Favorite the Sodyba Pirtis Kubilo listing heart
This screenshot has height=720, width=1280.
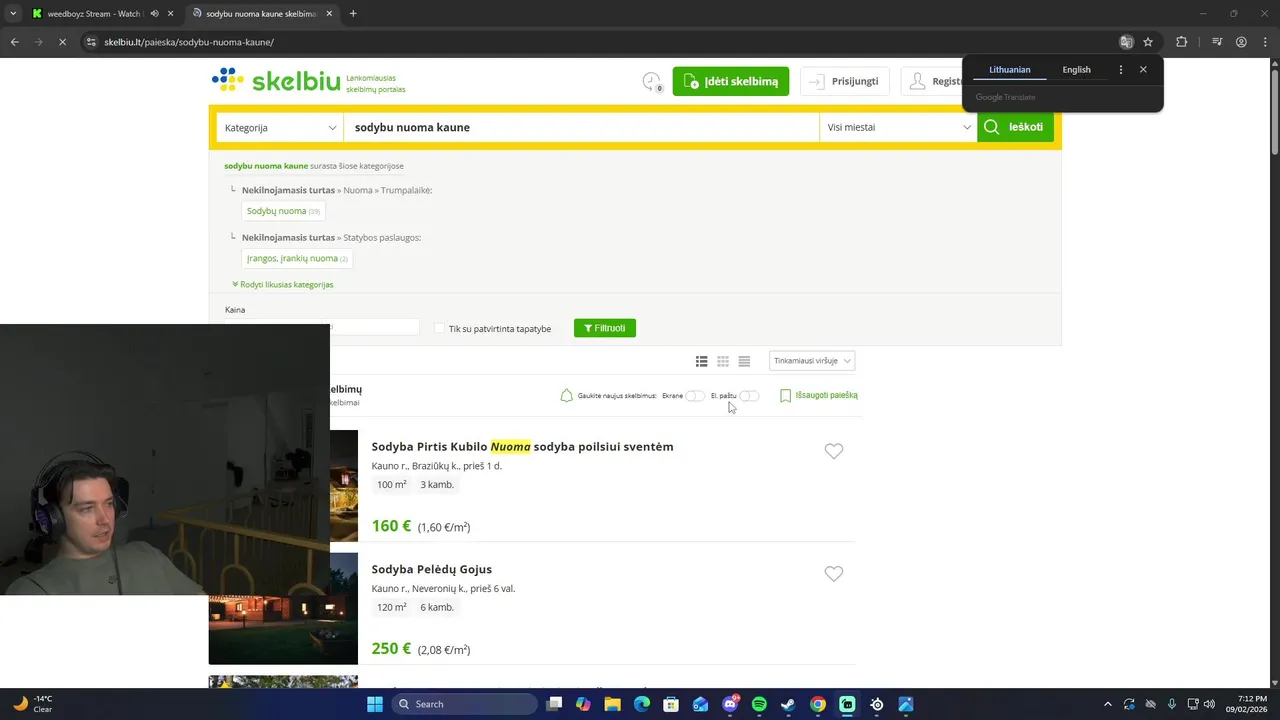pyautogui.click(x=834, y=451)
